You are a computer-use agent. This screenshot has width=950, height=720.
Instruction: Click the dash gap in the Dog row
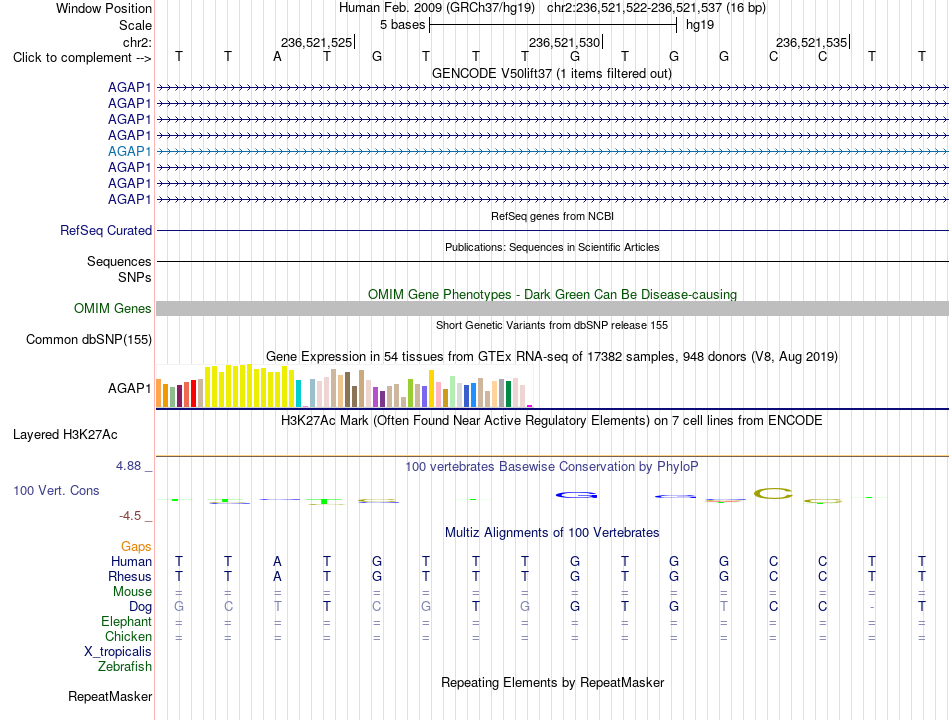pyautogui.click(x=872, y=607)
